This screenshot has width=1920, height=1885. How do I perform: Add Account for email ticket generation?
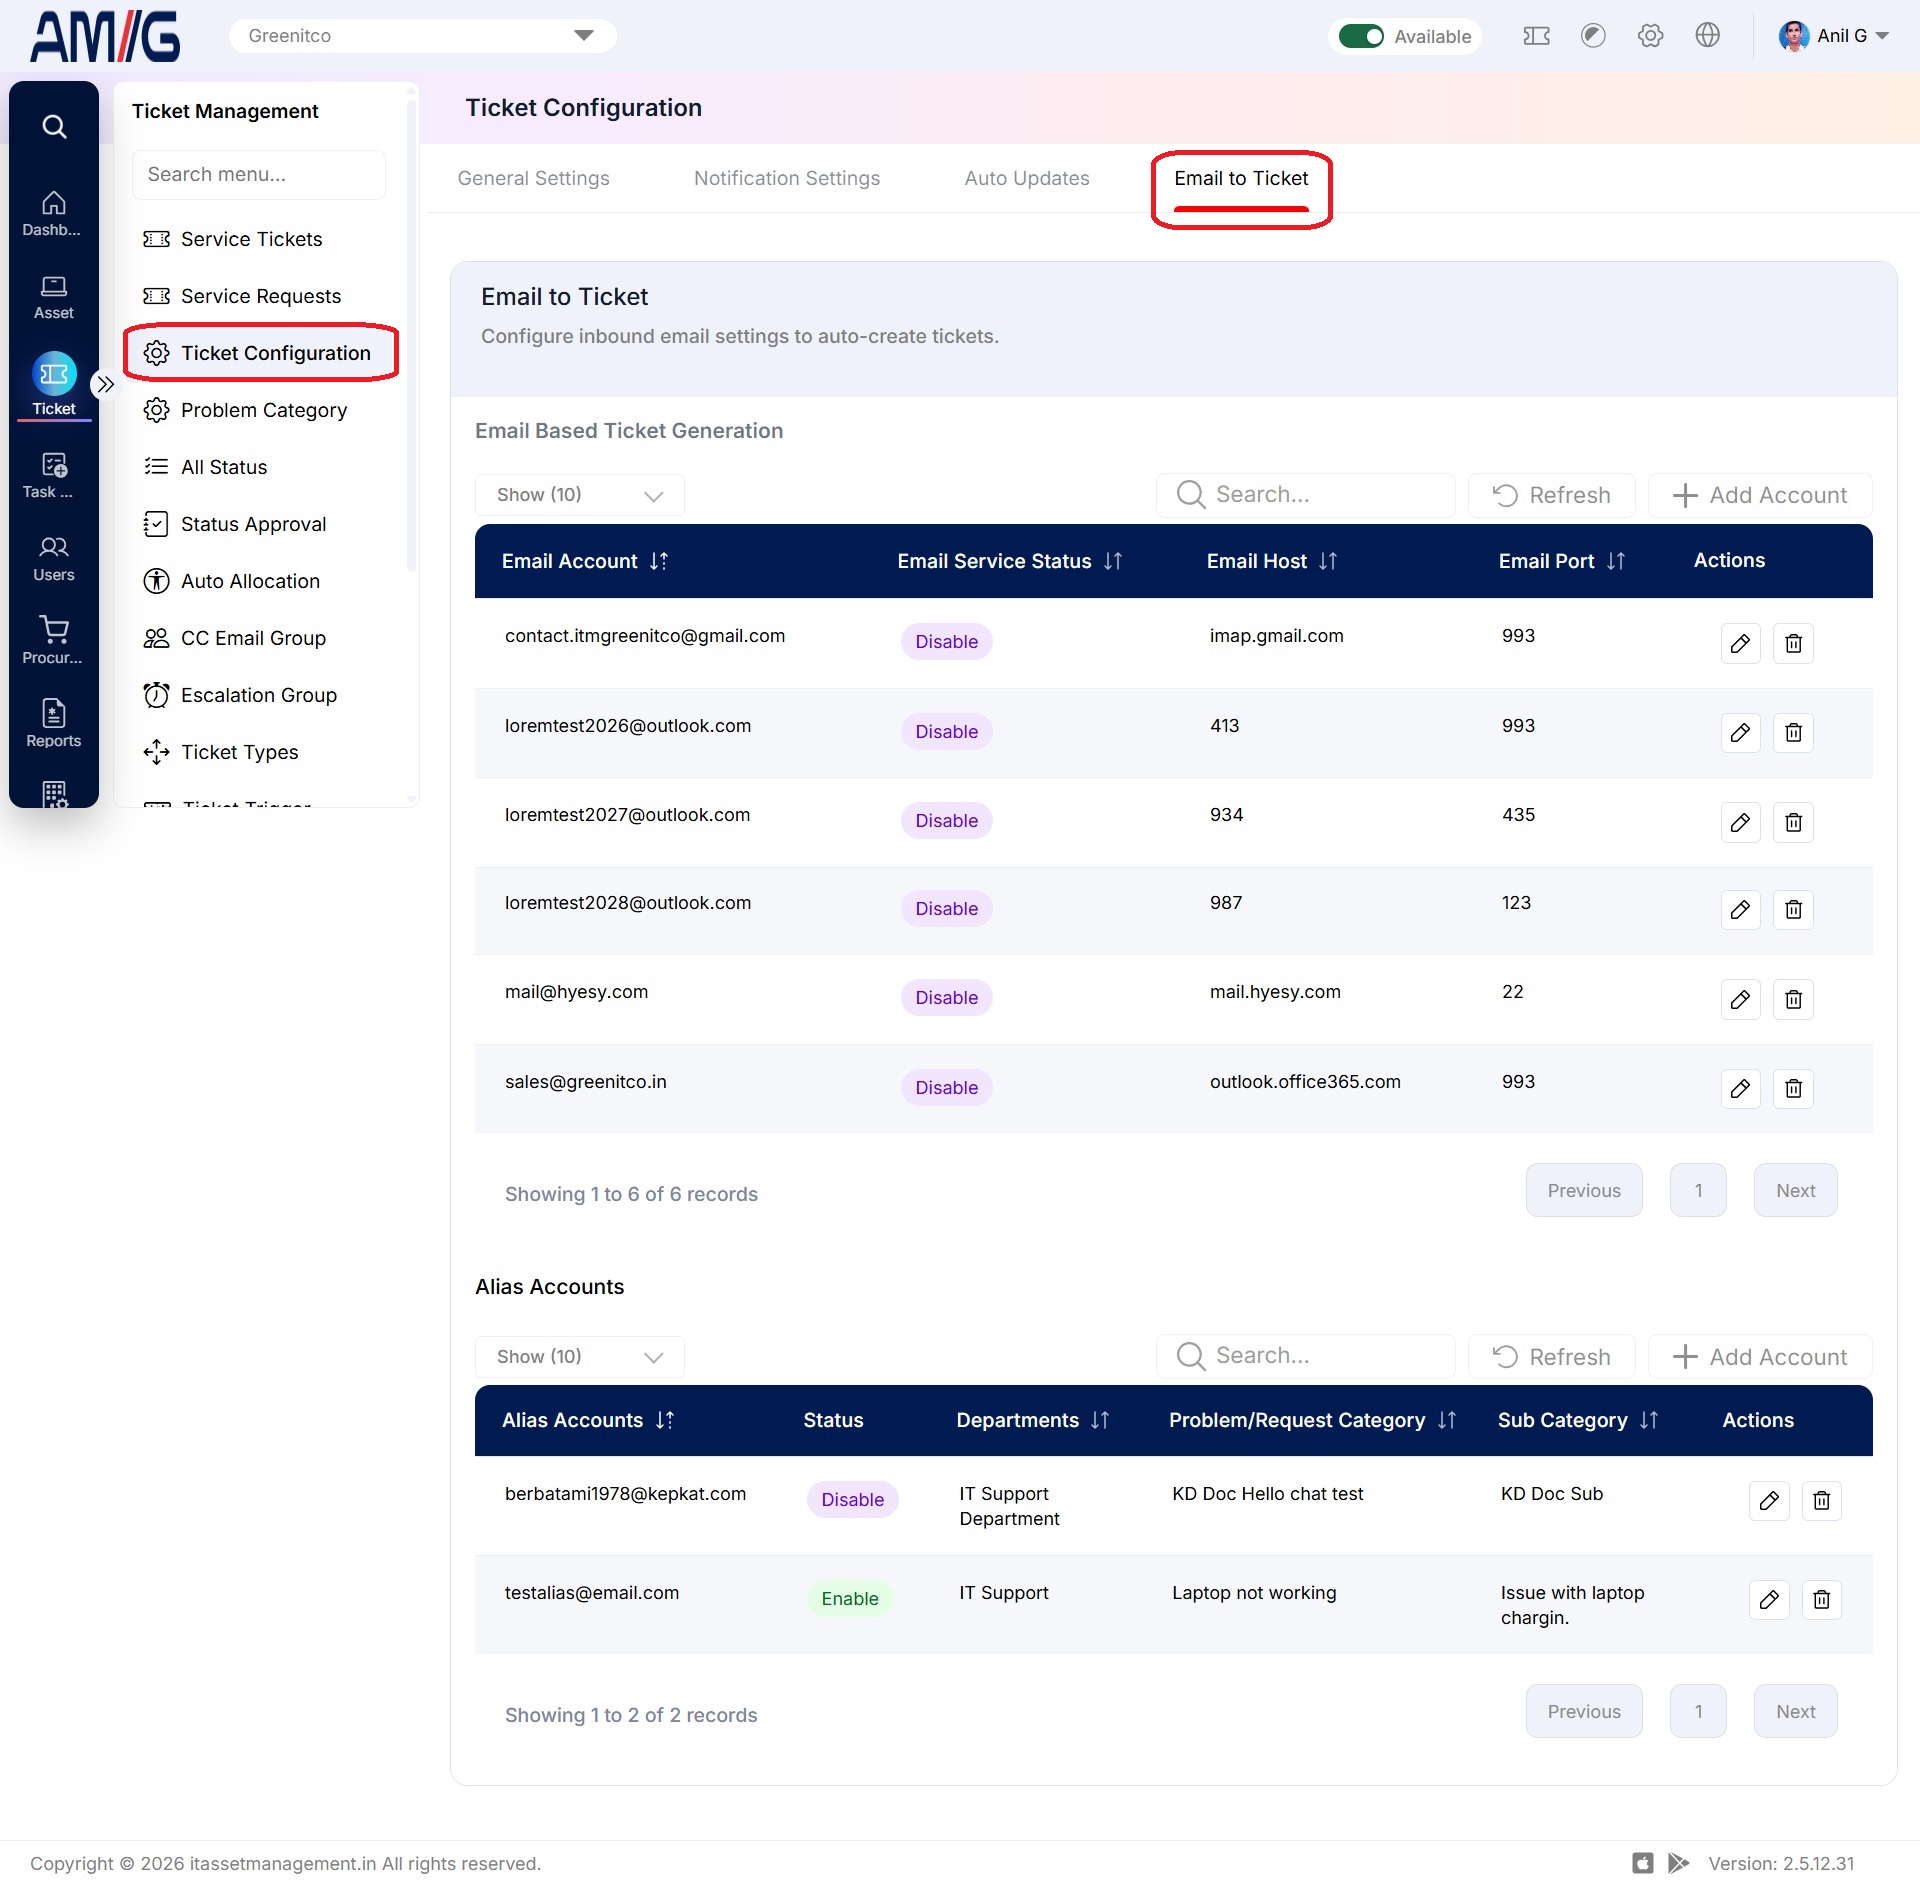coord(1760,495)
